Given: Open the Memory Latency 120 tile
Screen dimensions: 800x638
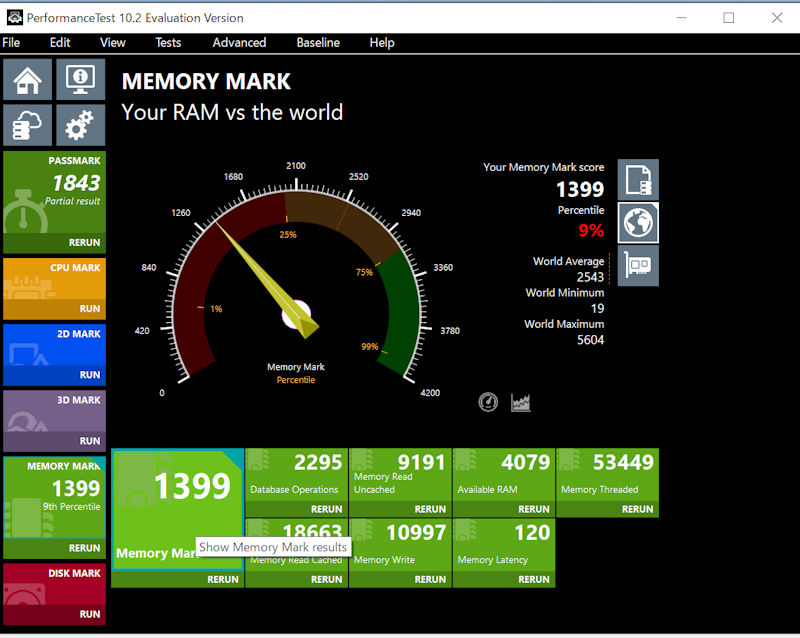Looking at the screenshot, I should point(504,545).
